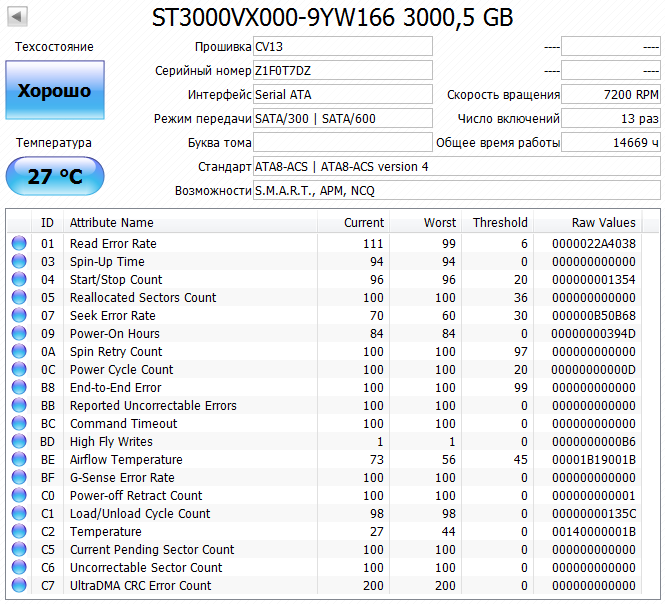Click the status orb for Current Pending Sector Count
The image size is (665, 604).
[19, 550]
